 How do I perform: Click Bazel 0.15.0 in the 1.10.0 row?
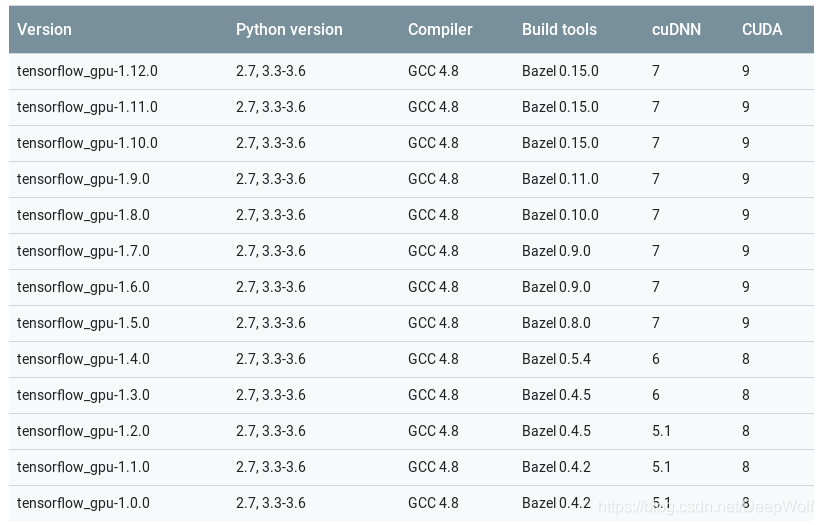click(x=560, y=143)
